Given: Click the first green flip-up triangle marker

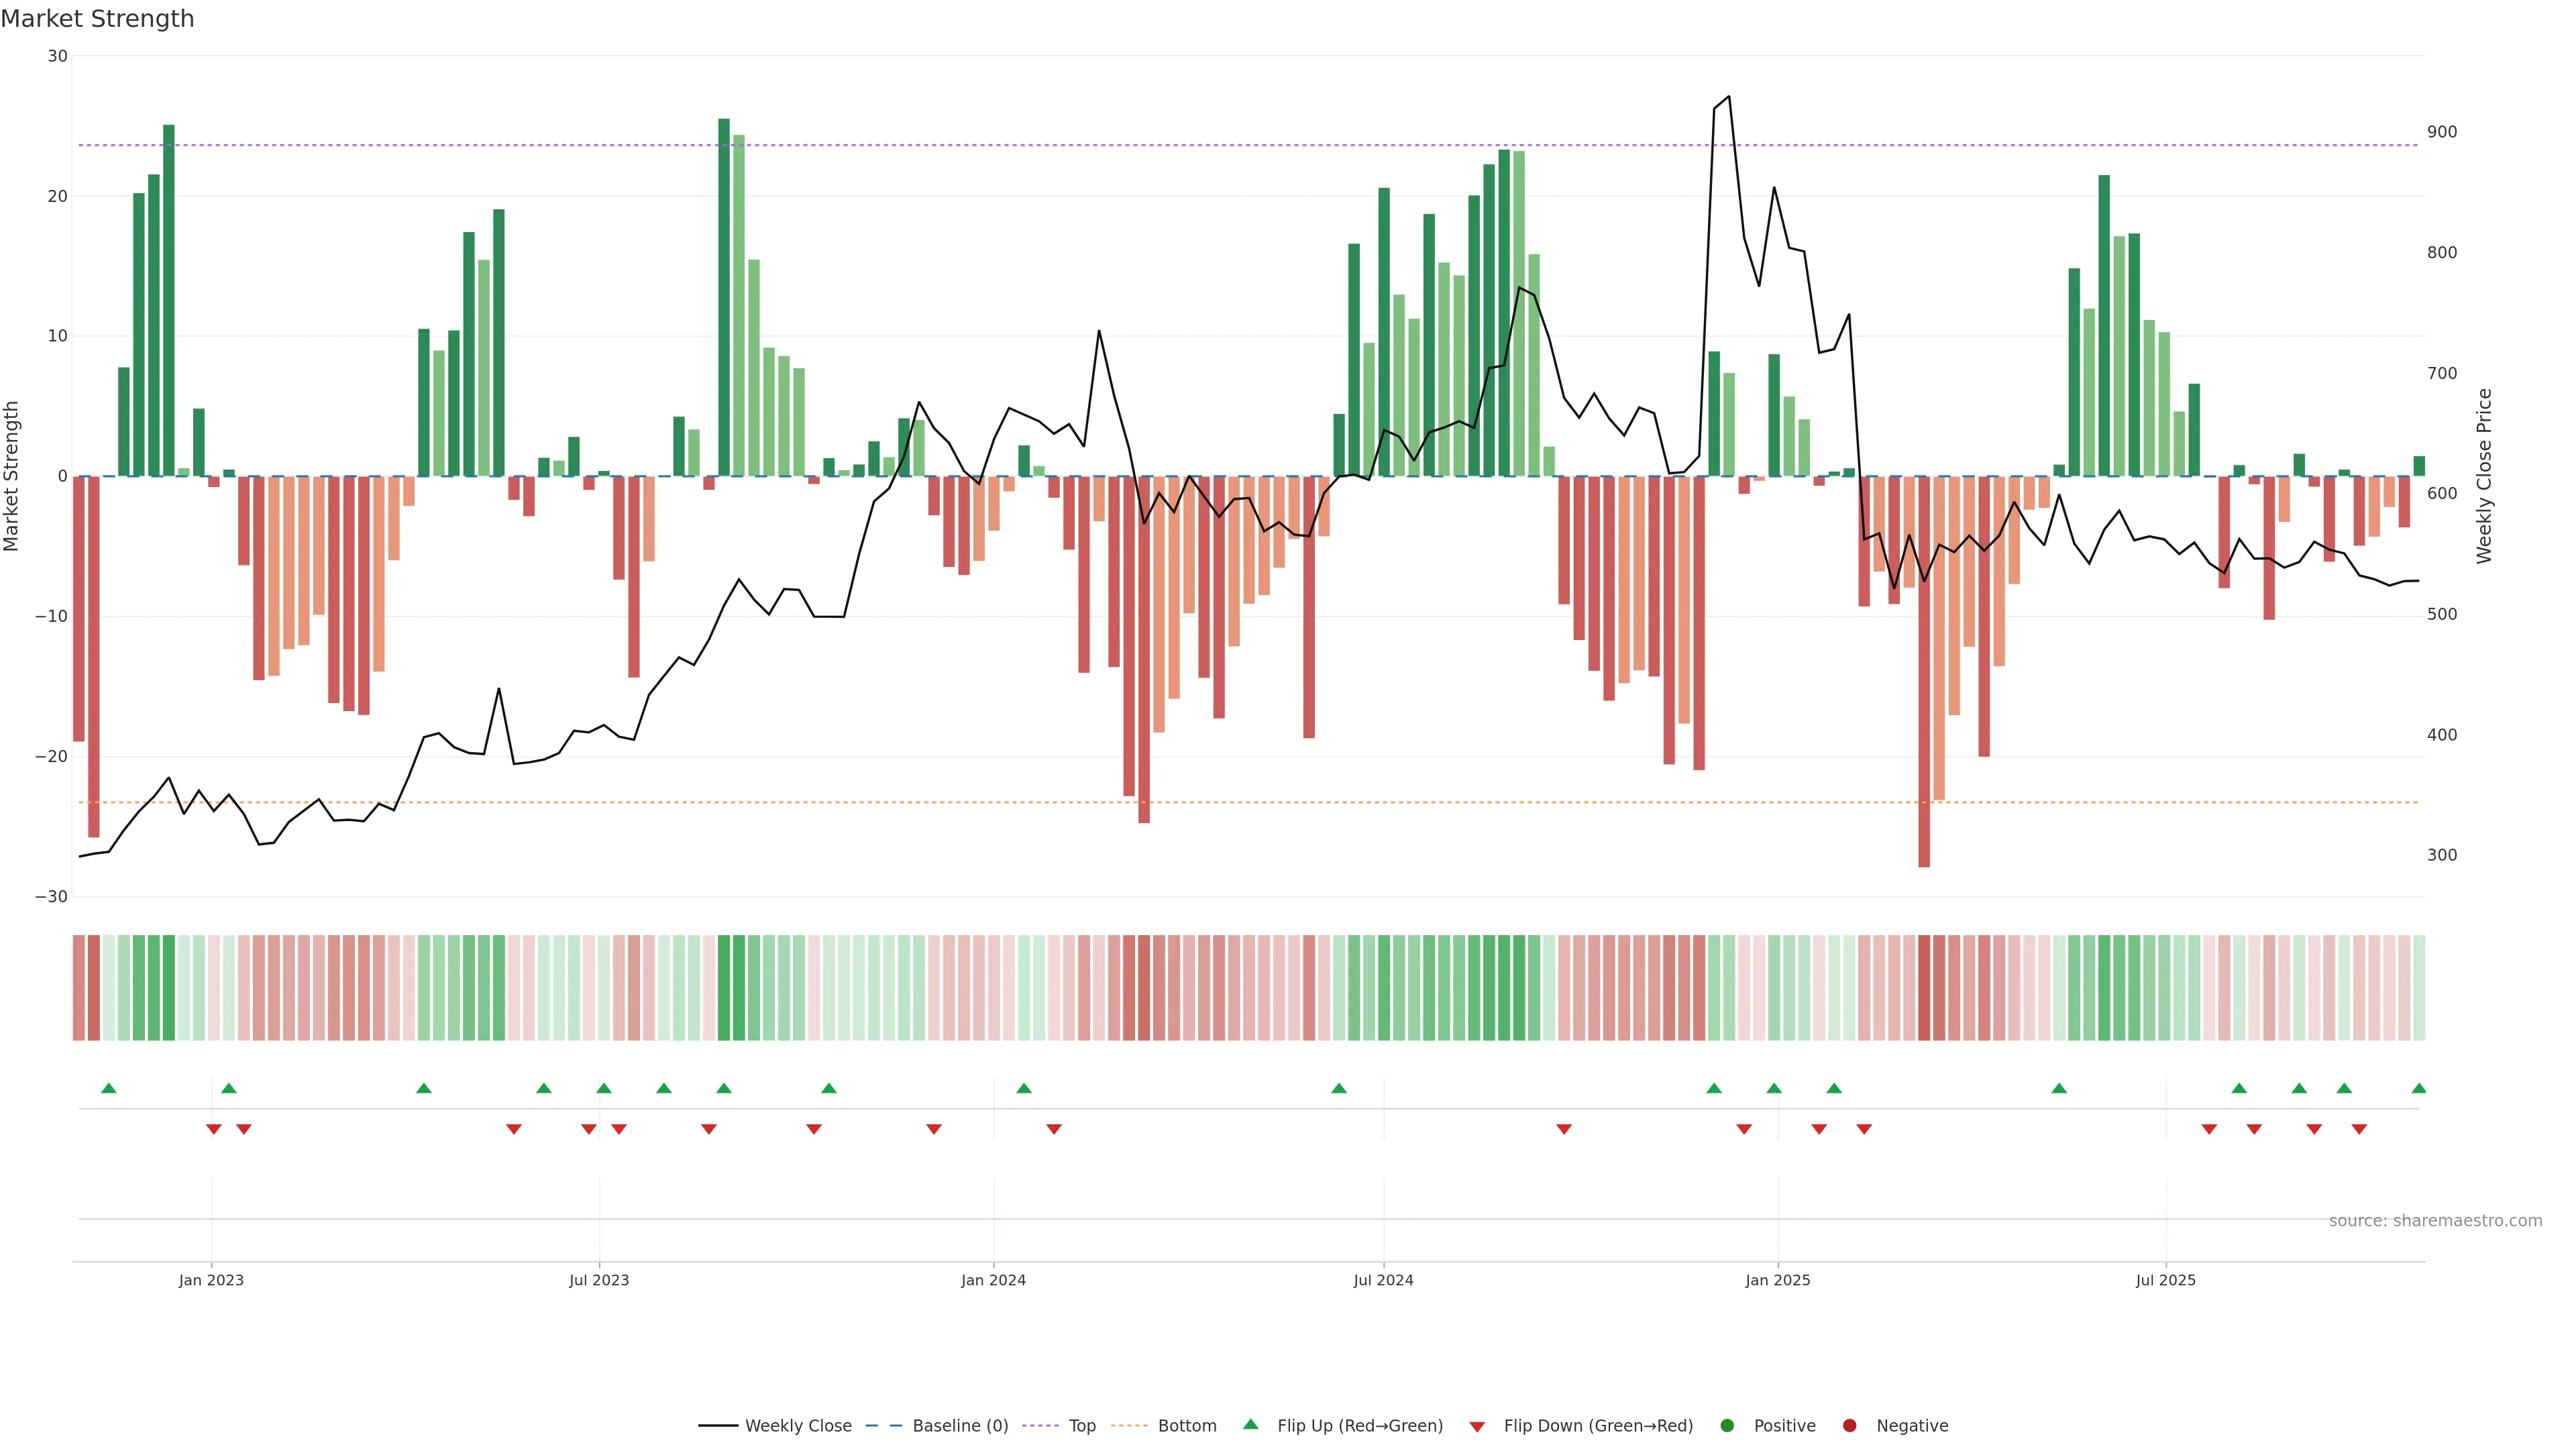Looking at the screenshot, I should point(109,1088).
